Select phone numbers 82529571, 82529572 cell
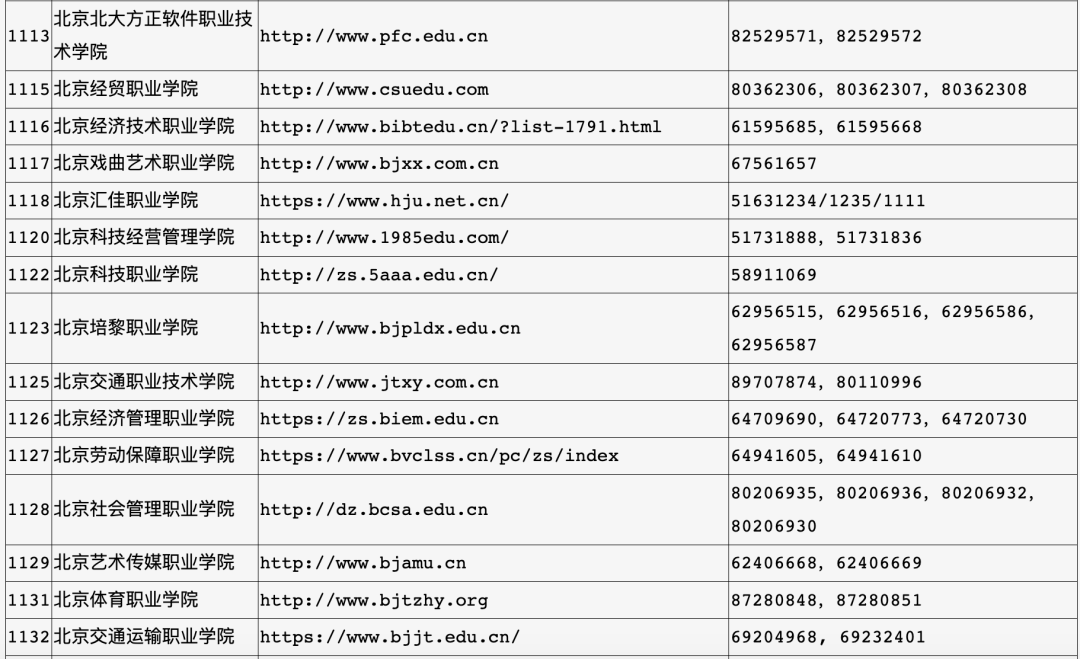 click(827, 37)
